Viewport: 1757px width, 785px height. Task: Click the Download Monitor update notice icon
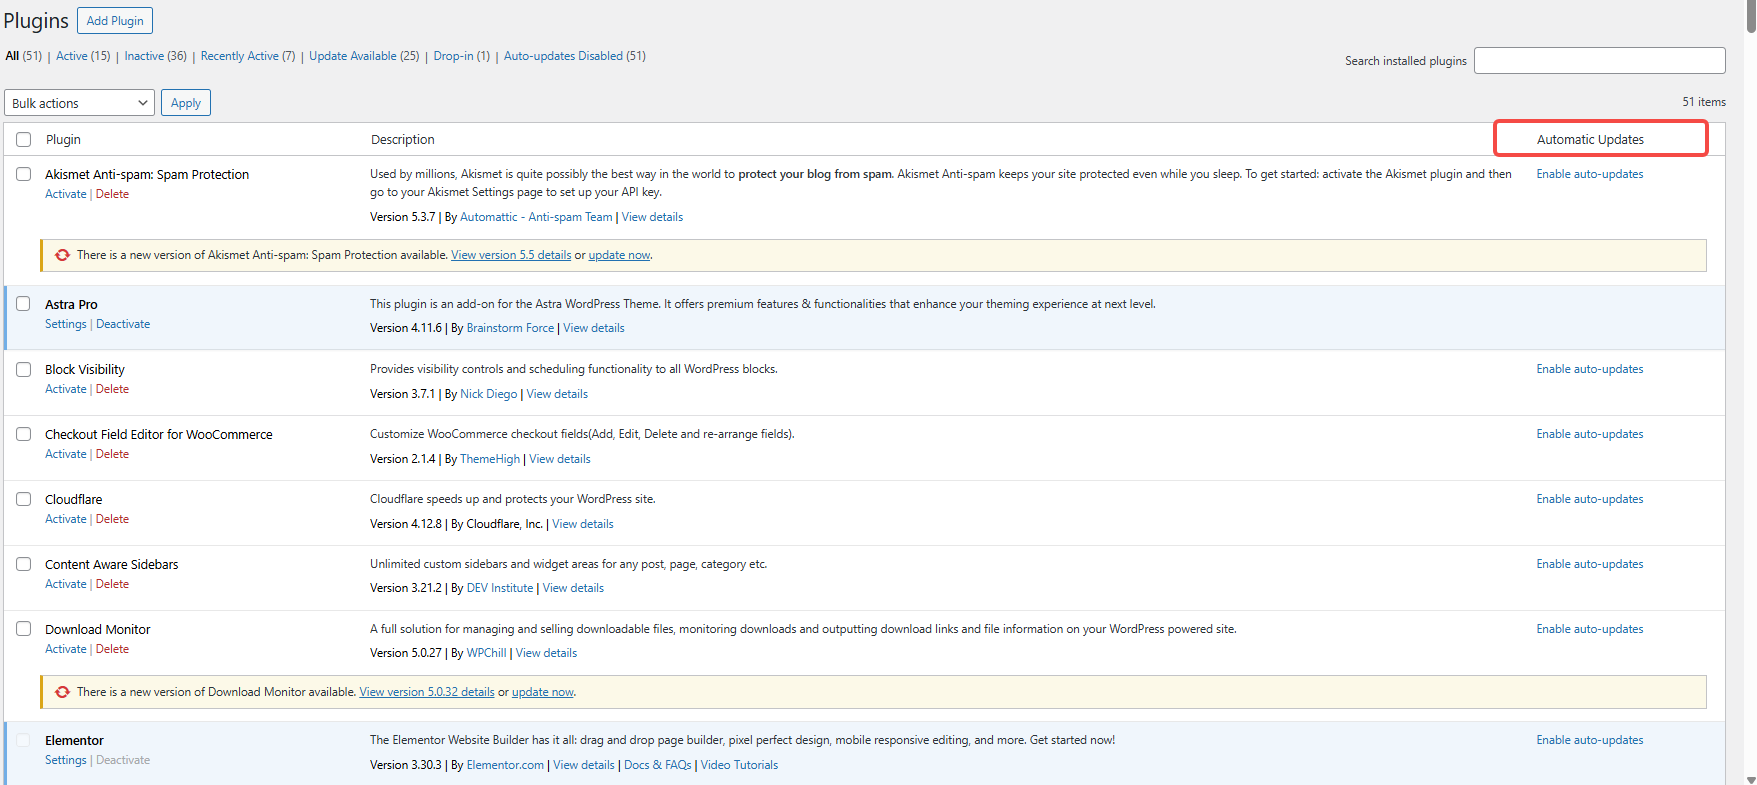[x=62, y=692]
